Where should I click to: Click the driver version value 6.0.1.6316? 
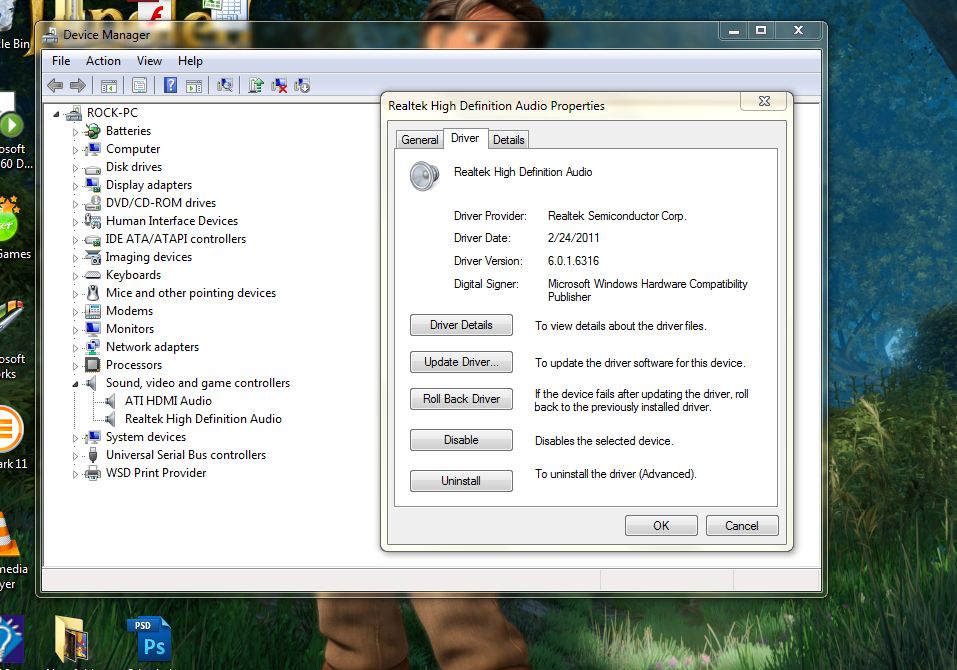coord(573,261)
